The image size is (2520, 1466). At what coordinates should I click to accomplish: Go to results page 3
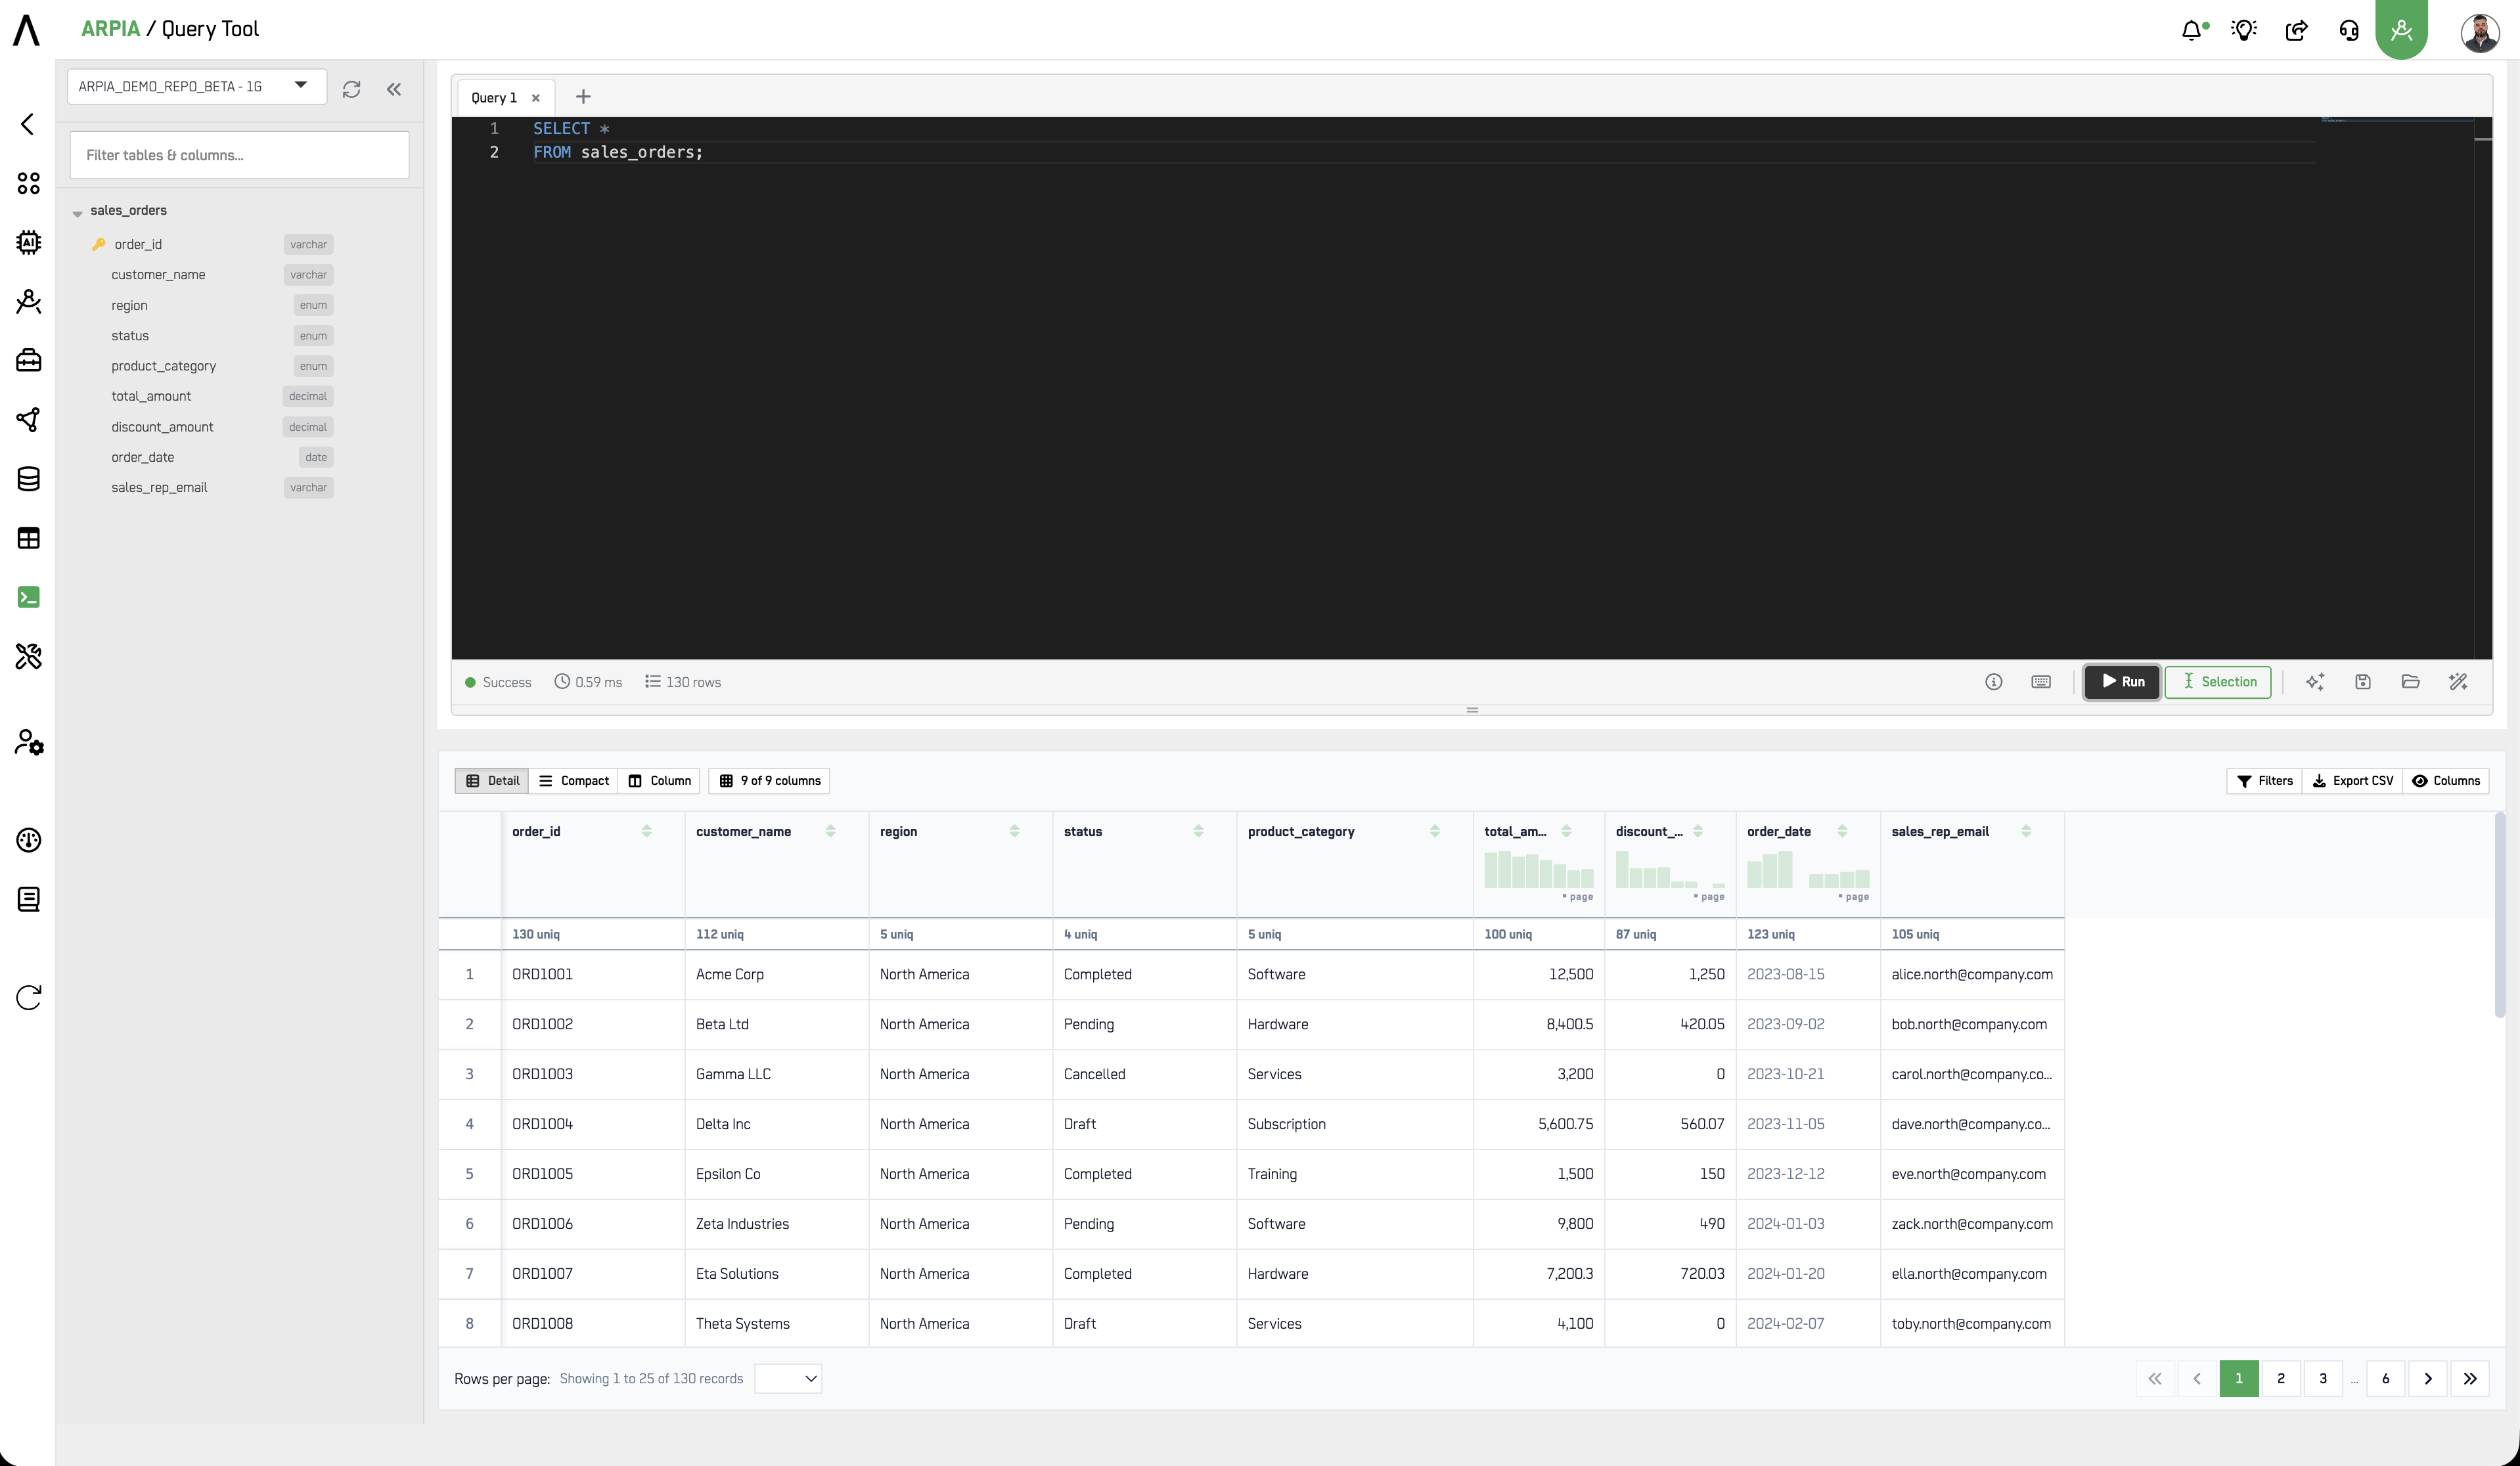tap(2323, 1379)
